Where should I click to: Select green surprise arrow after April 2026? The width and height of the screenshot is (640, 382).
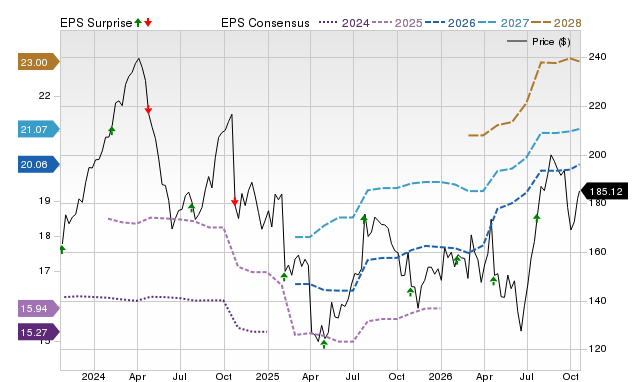pyautogui.click(x=493, y=280)
